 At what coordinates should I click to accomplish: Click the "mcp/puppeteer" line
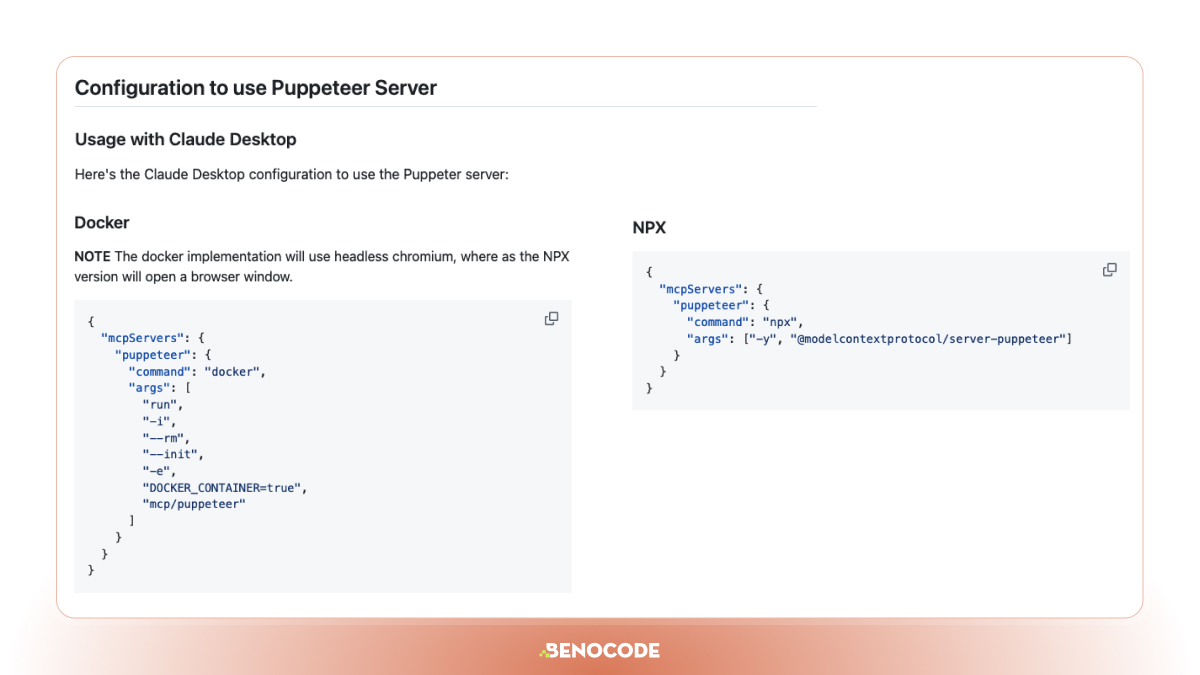pyautogui.click(x=194, y=504)
